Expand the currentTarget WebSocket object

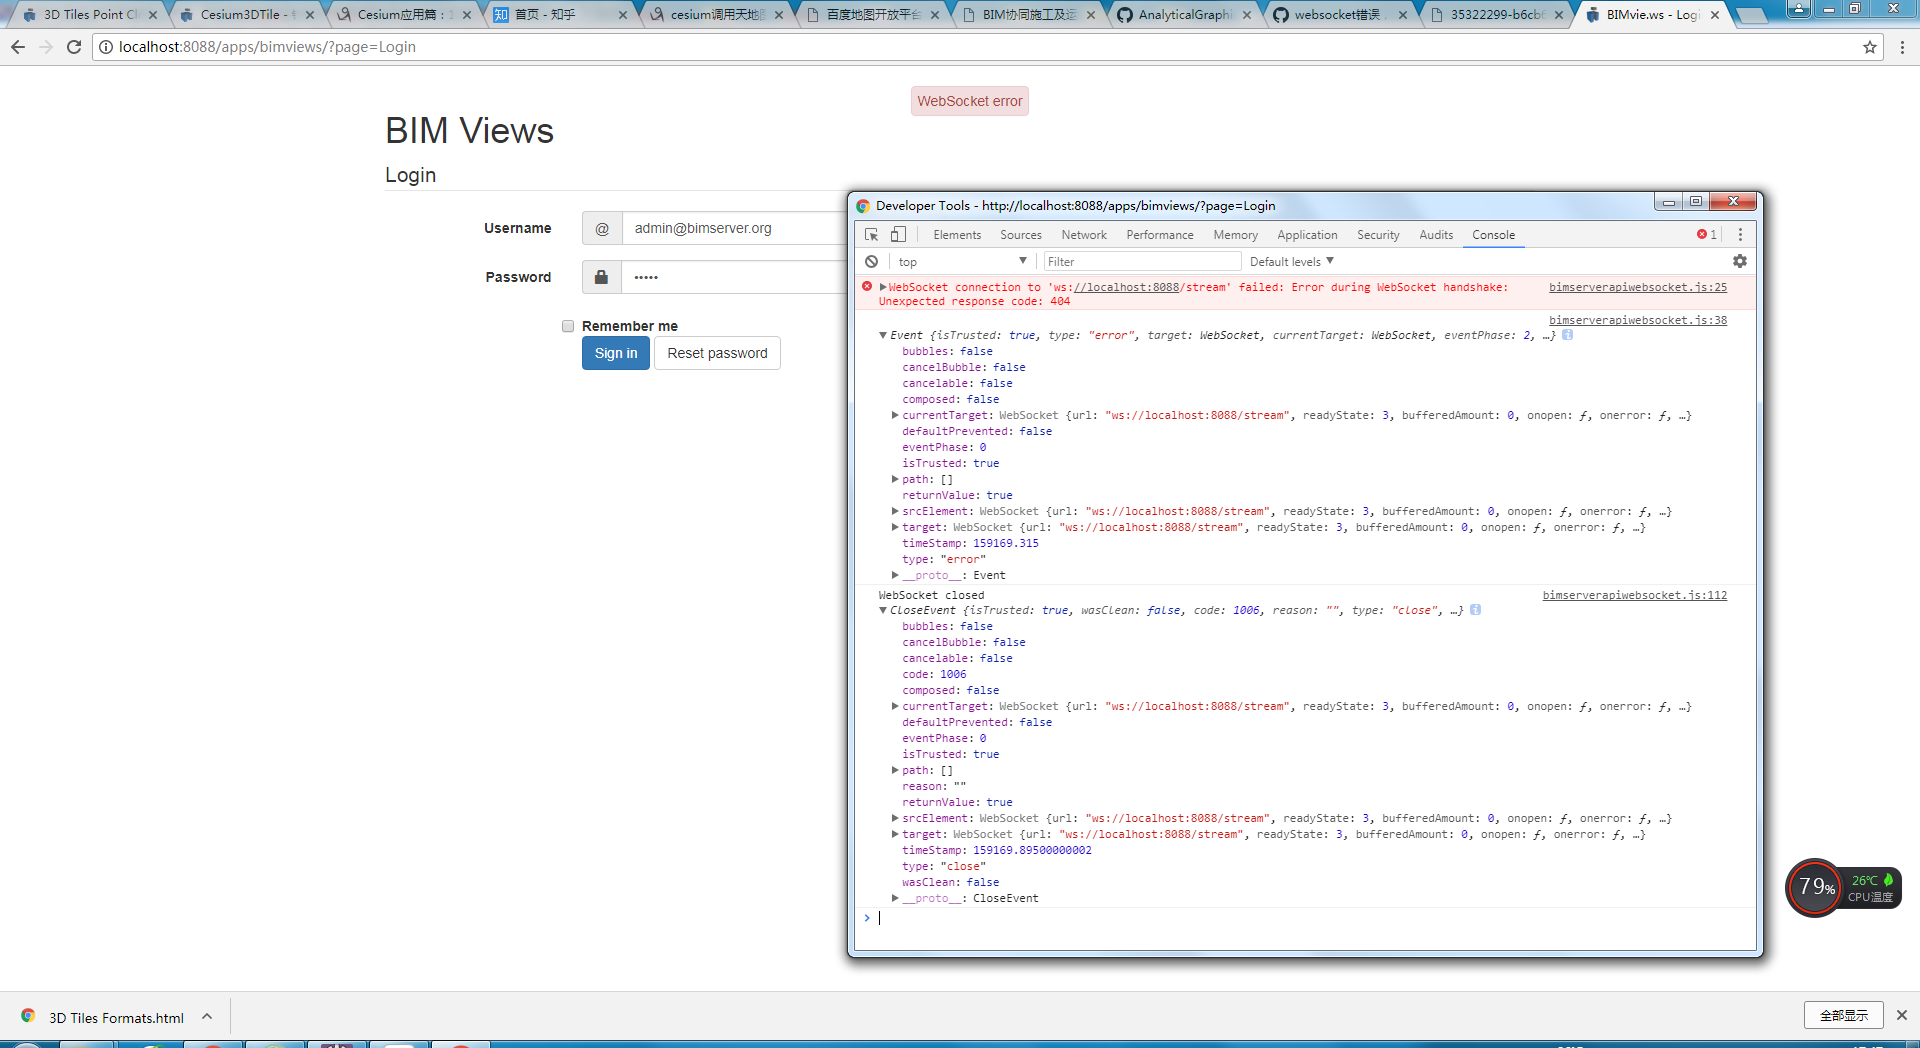[895, 415]
